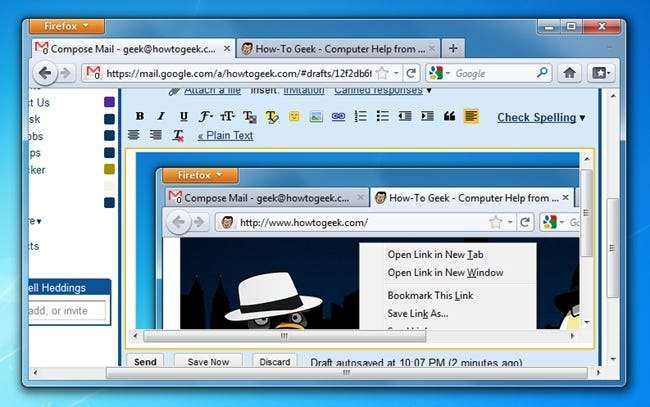
Task: Click the navy swatch beside "sk"
Action: click(x=109, y=119)
